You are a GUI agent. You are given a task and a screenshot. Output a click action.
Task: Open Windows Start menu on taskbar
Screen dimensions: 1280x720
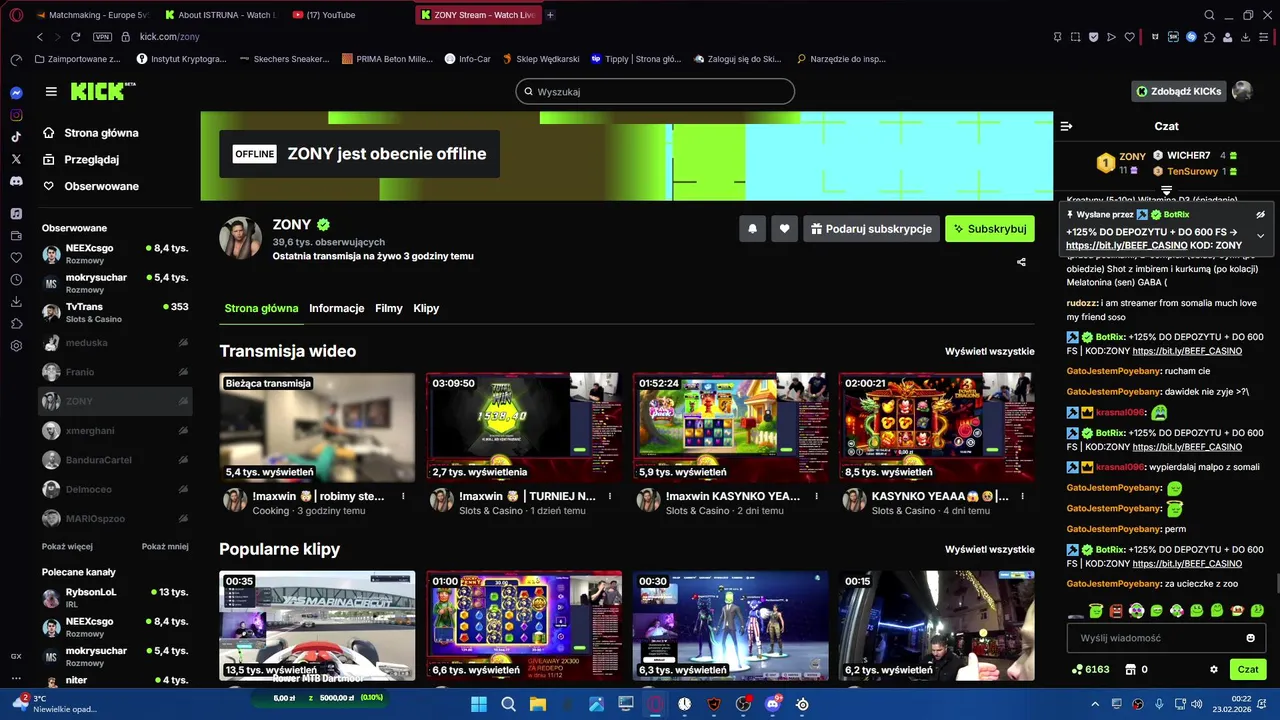(x=479, y=704)
